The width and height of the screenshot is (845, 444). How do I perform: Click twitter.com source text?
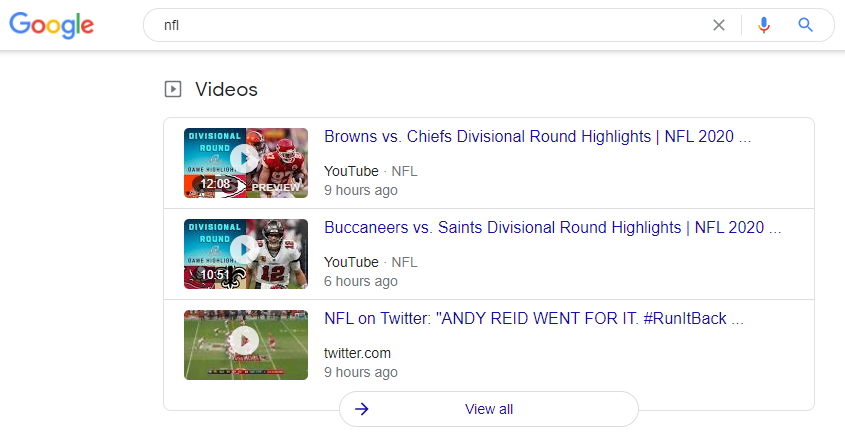click(357, 353)
